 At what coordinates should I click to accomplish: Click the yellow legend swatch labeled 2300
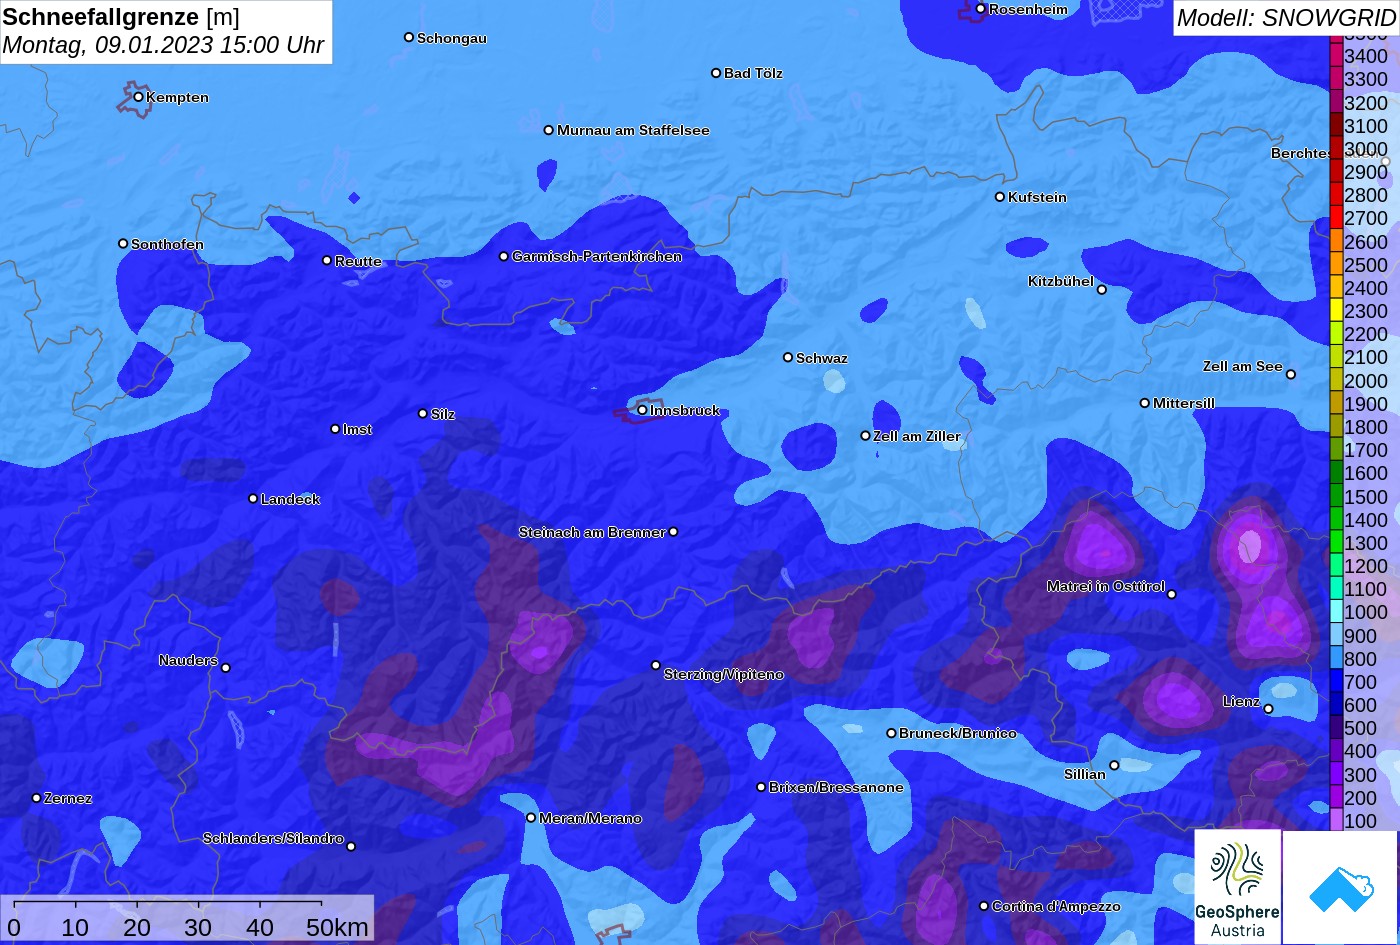click(x=1336, y=311)
